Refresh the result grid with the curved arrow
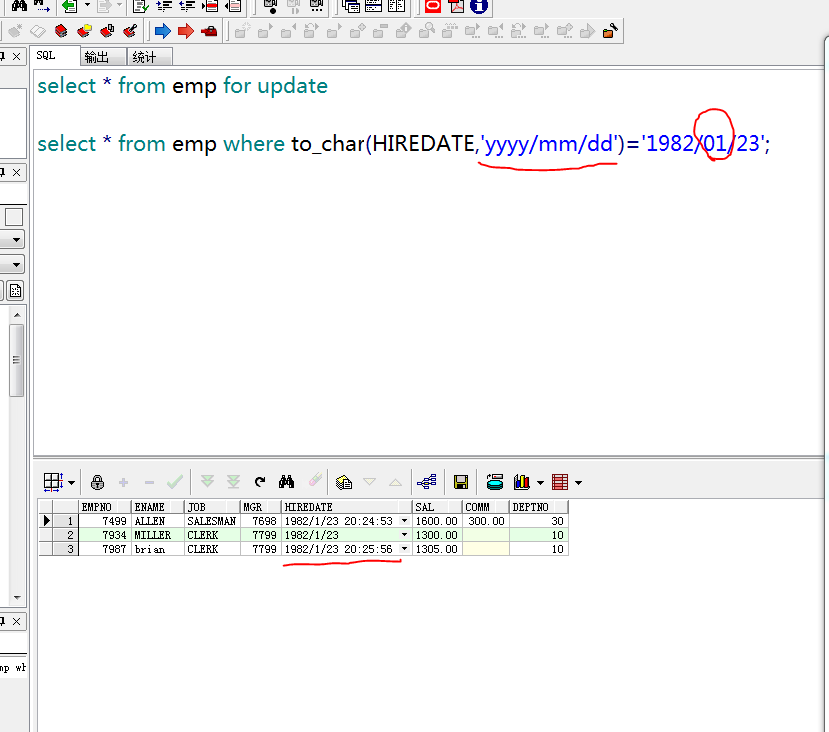The width and height of the screenshot is (829, 732). [260, 481]
